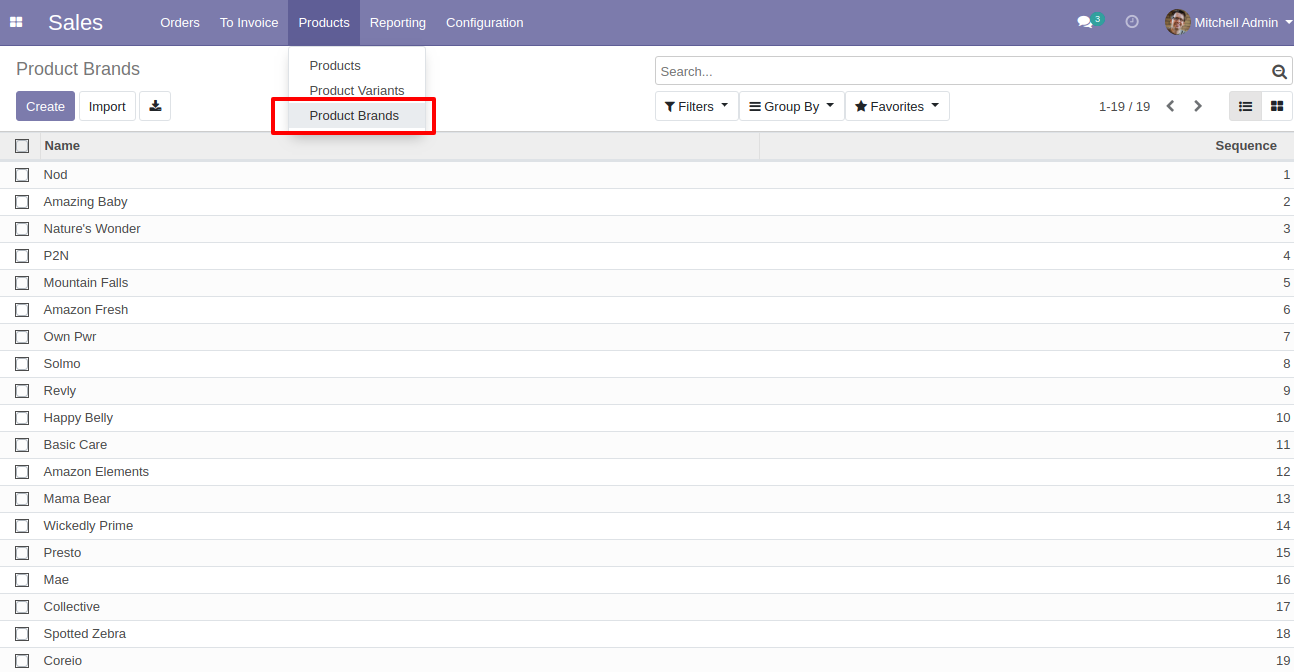Check the Amazon Fresh row checkbox
This screenshot has height=672, width=1294.
click(x=22, y=310)
